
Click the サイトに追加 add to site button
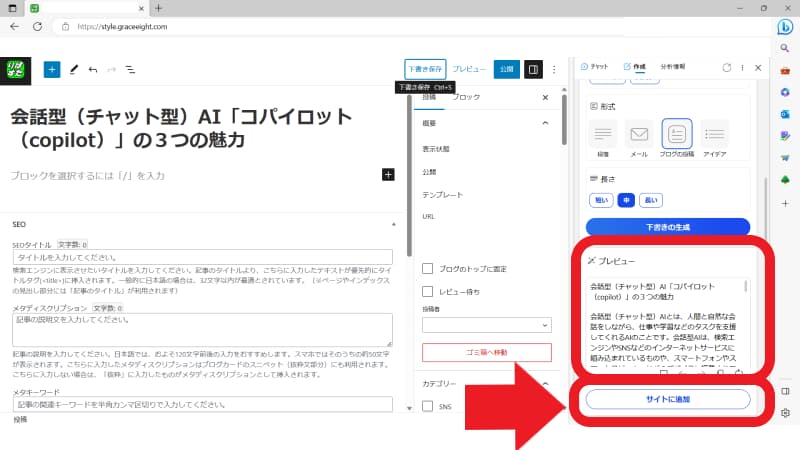coord(668,399)
